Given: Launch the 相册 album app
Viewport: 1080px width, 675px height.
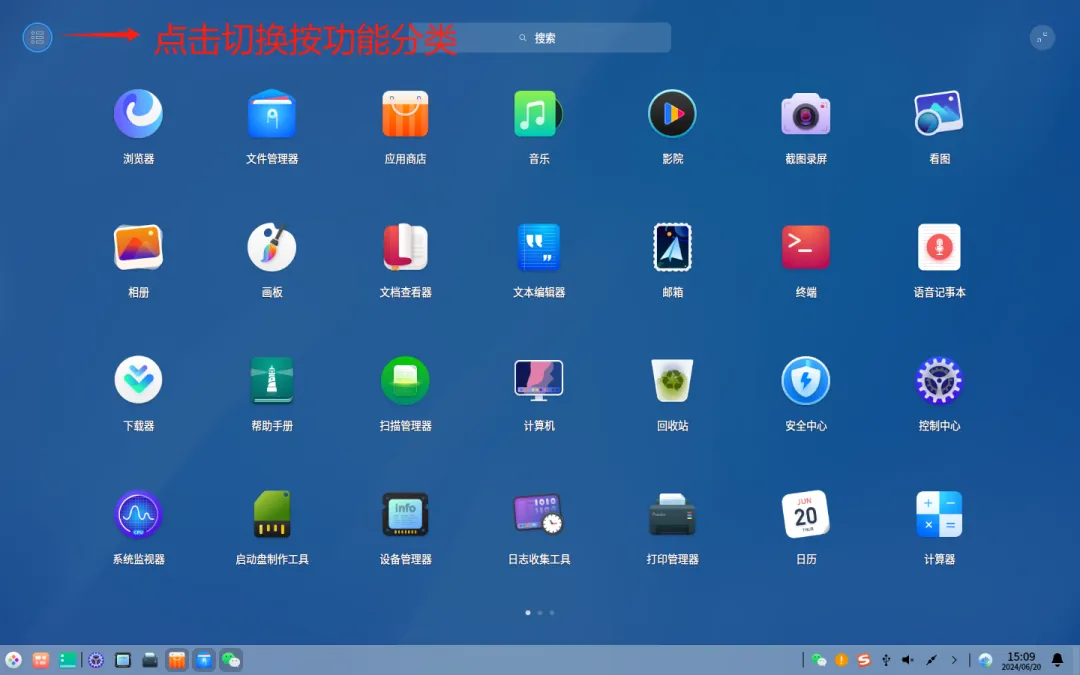Looking at the screenshot, I should [x=138, y=247].
